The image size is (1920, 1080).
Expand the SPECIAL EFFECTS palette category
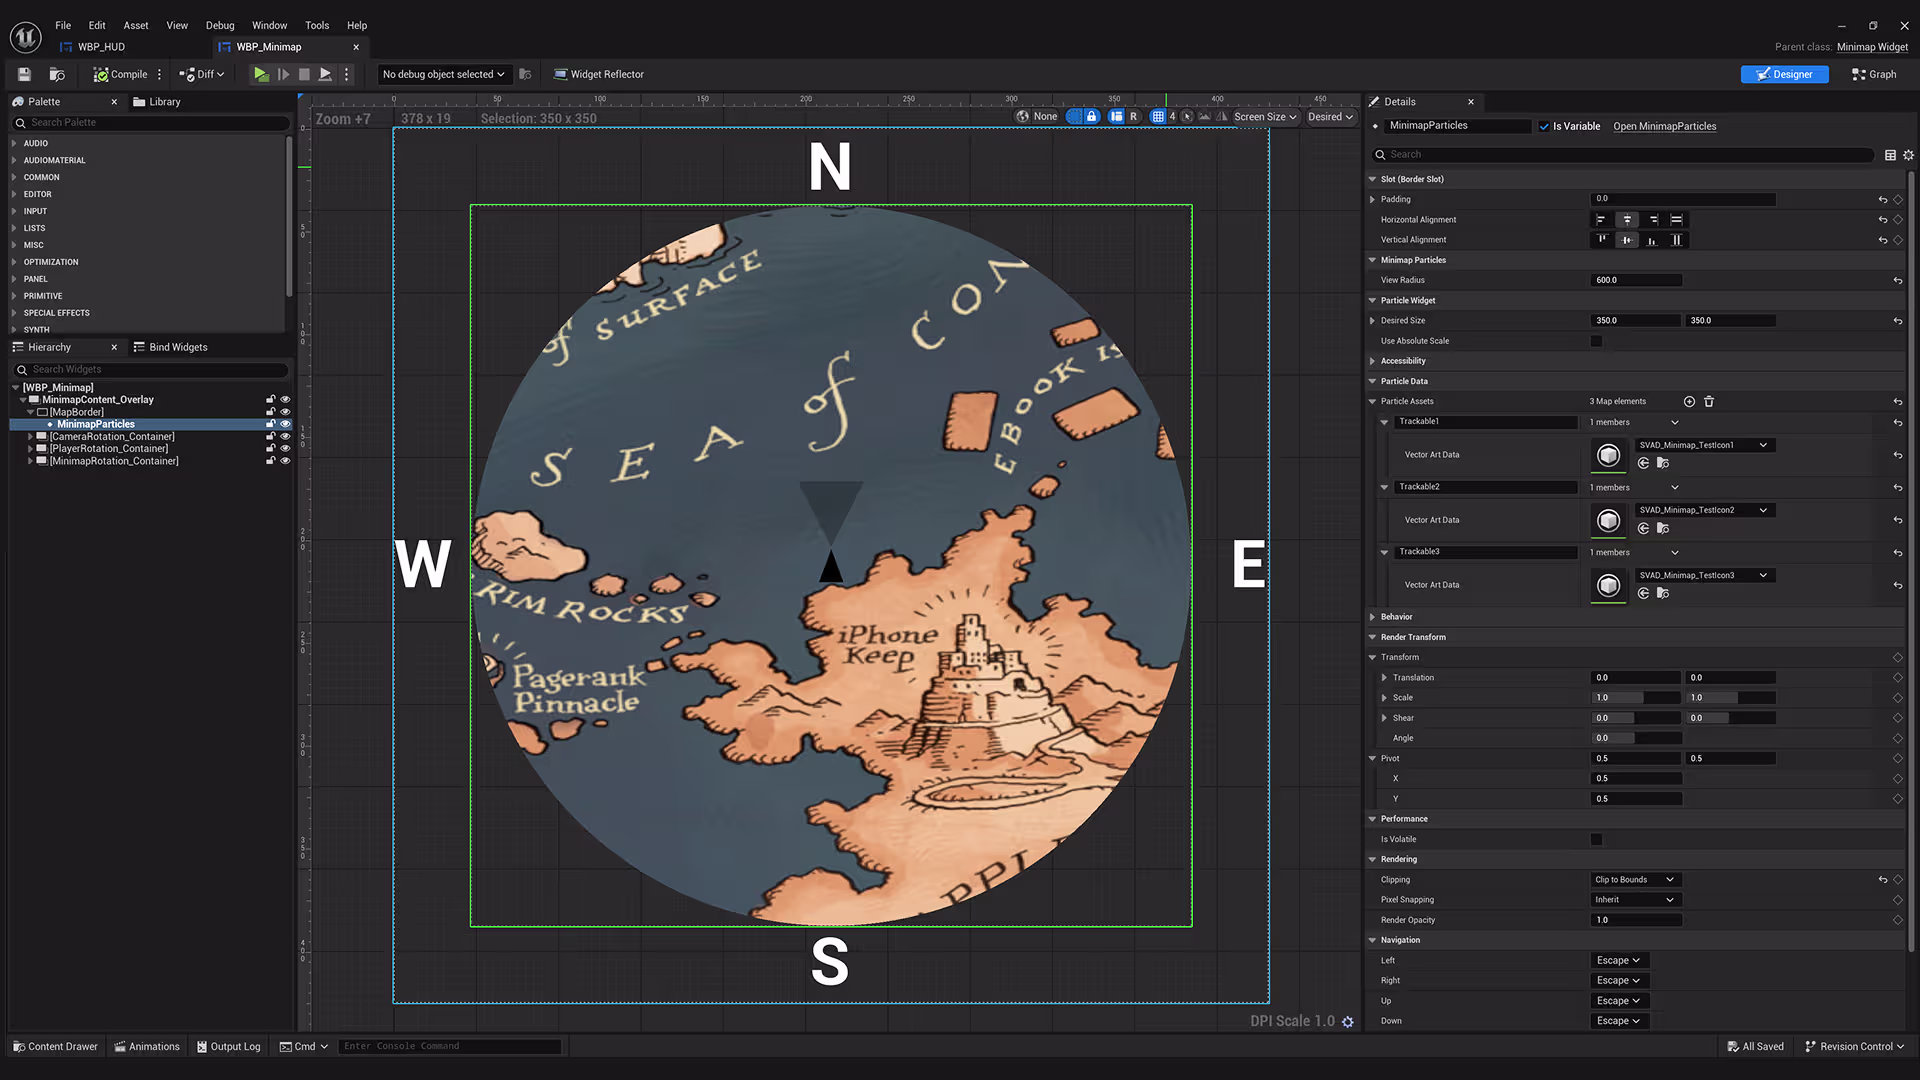tap(14, 313)
